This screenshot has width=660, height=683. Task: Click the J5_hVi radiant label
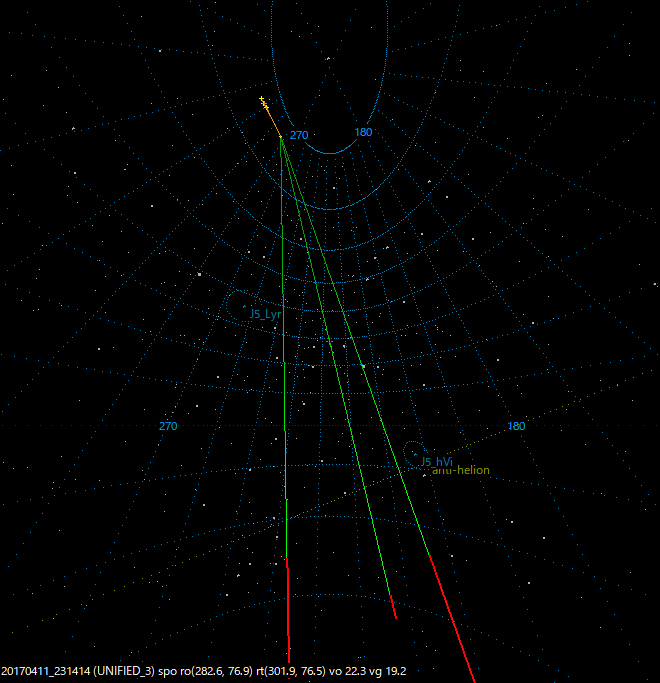click(437, 462)
